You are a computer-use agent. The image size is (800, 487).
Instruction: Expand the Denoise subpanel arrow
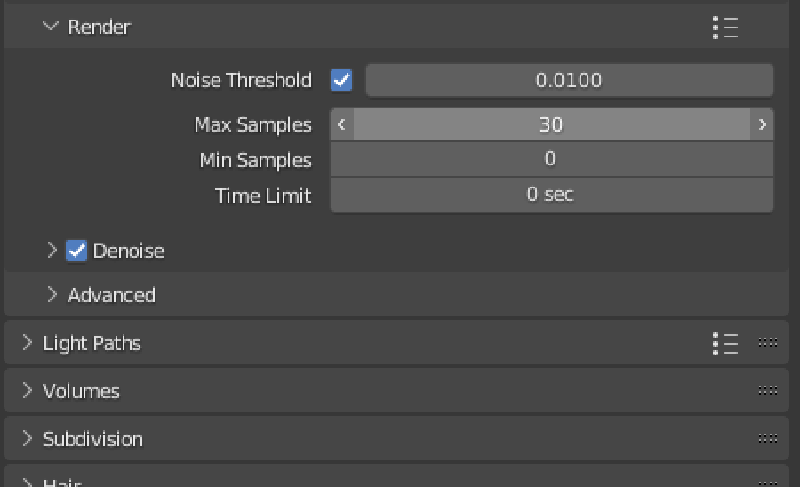click(x=53, y=251)
